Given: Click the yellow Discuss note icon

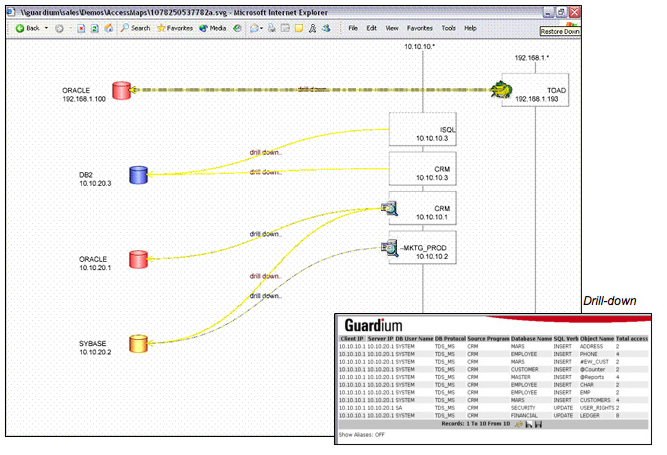Looking at the screenshot, I should click(x=299, y=28).
